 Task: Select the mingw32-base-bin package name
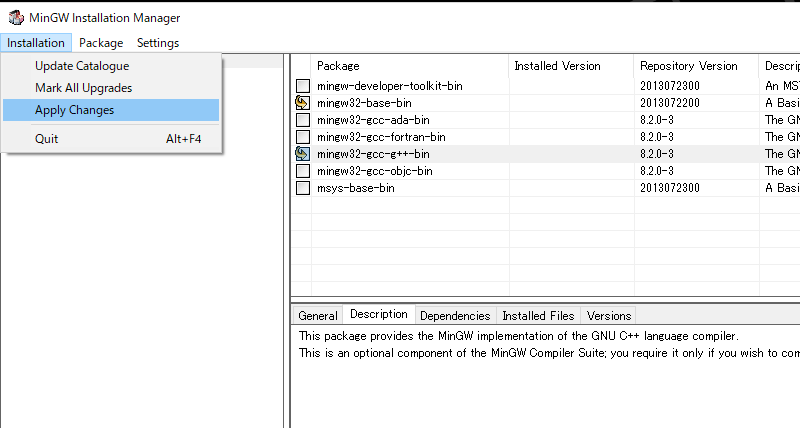(x=364, y=103)
